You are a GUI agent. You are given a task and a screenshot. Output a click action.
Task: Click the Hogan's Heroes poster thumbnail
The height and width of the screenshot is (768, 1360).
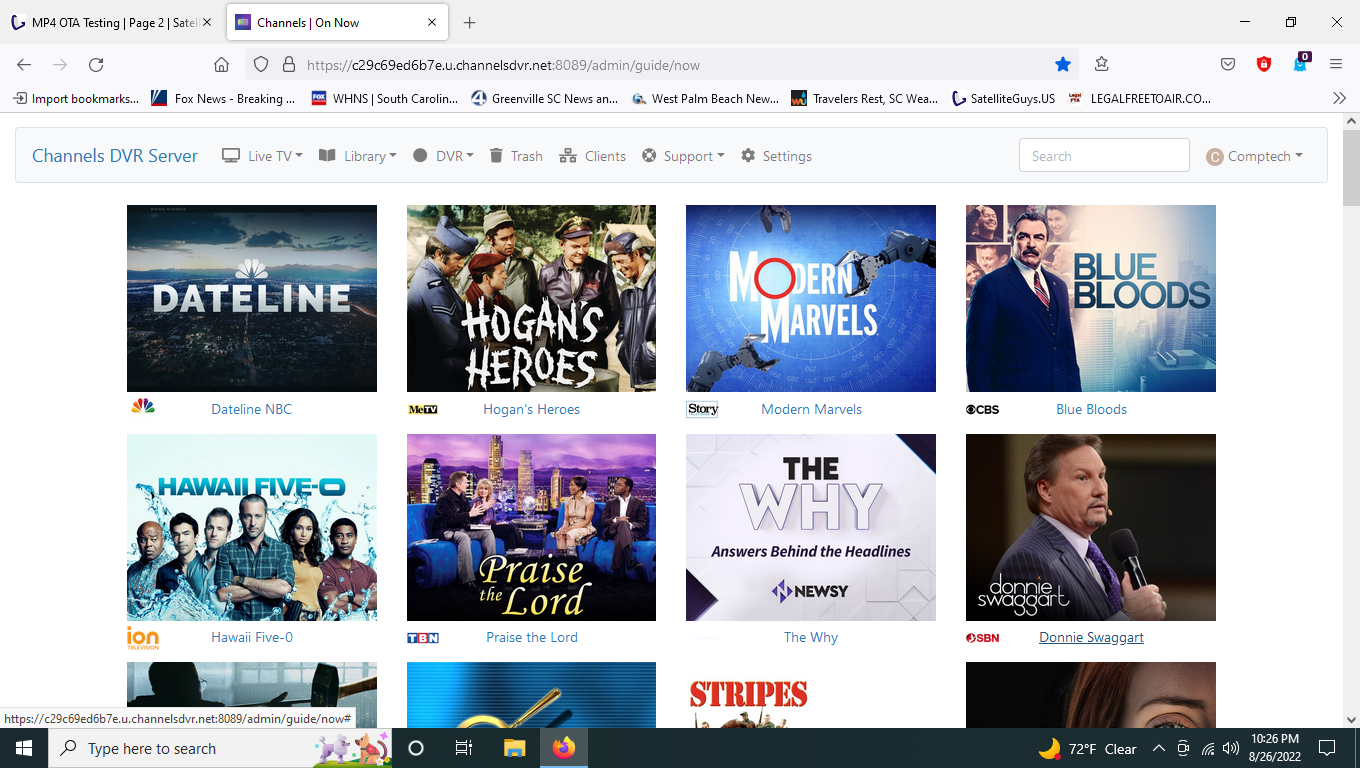[531, 298]
